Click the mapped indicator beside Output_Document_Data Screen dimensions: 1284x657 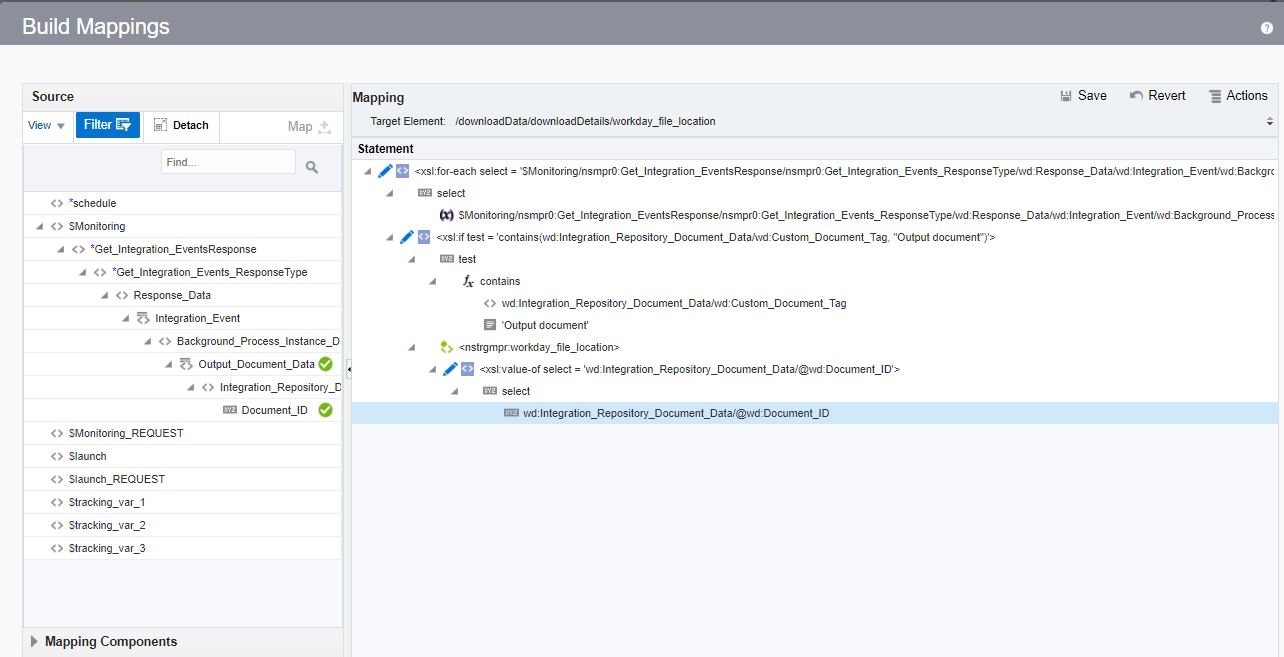point(325,364)
